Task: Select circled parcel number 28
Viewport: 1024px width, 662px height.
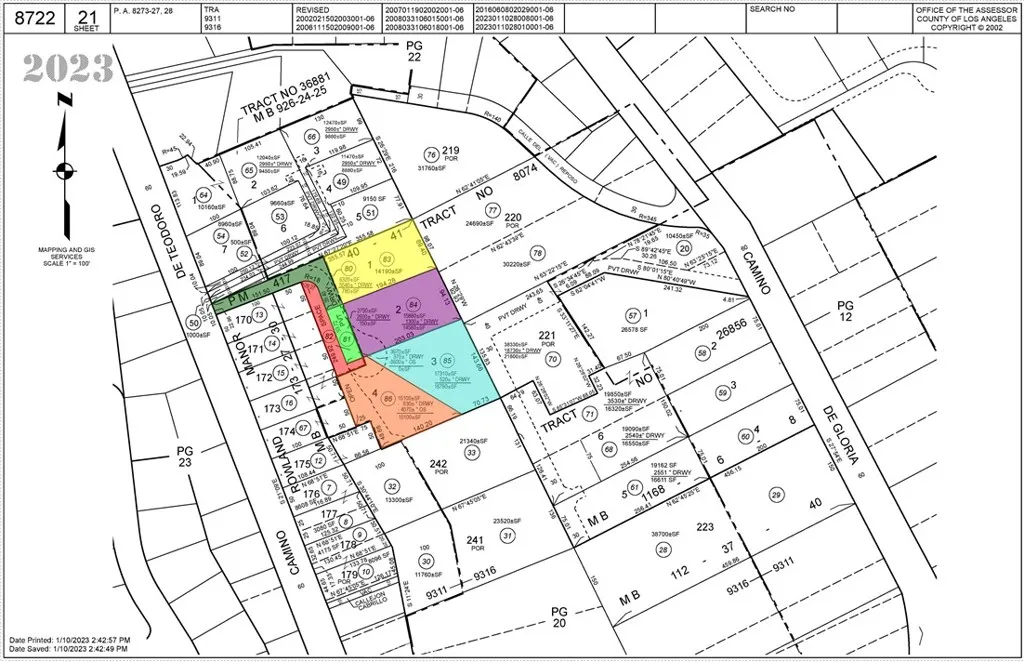Action: pos(663,550)
